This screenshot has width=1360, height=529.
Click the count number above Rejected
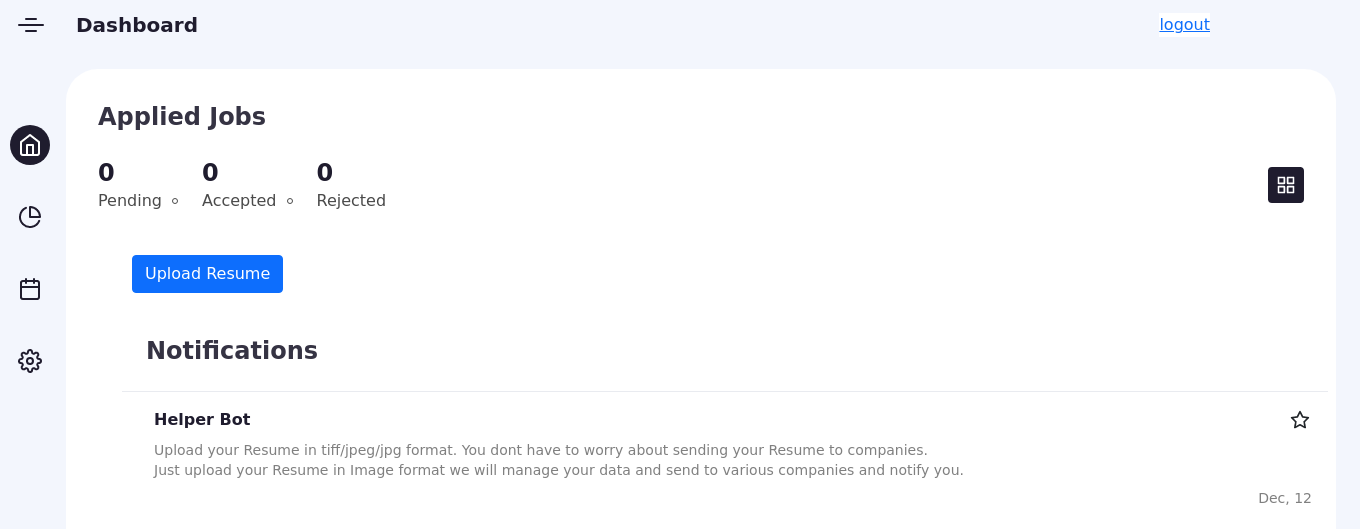(324, 173)
